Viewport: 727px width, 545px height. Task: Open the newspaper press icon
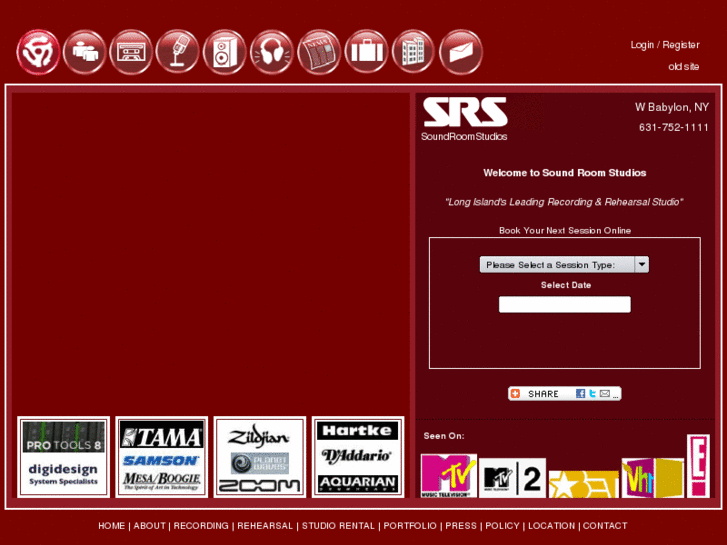tap(319, 52)
